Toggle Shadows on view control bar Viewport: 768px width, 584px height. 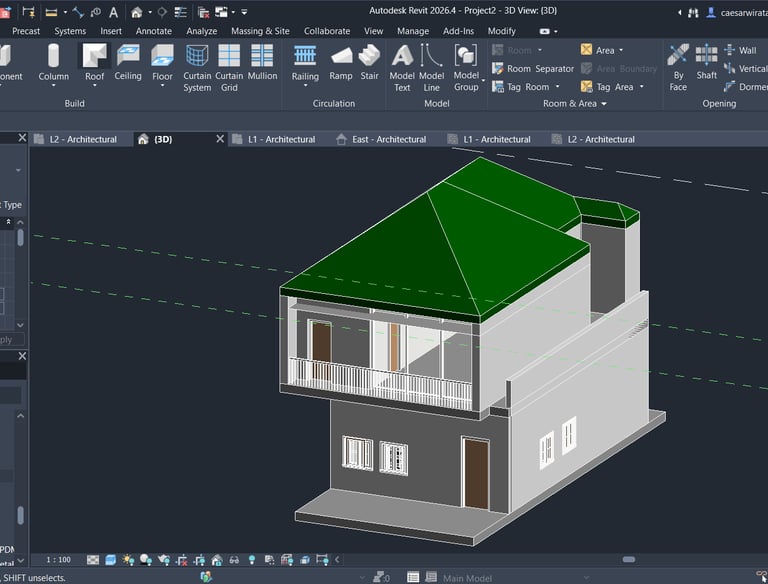click(x=146, y=560)
